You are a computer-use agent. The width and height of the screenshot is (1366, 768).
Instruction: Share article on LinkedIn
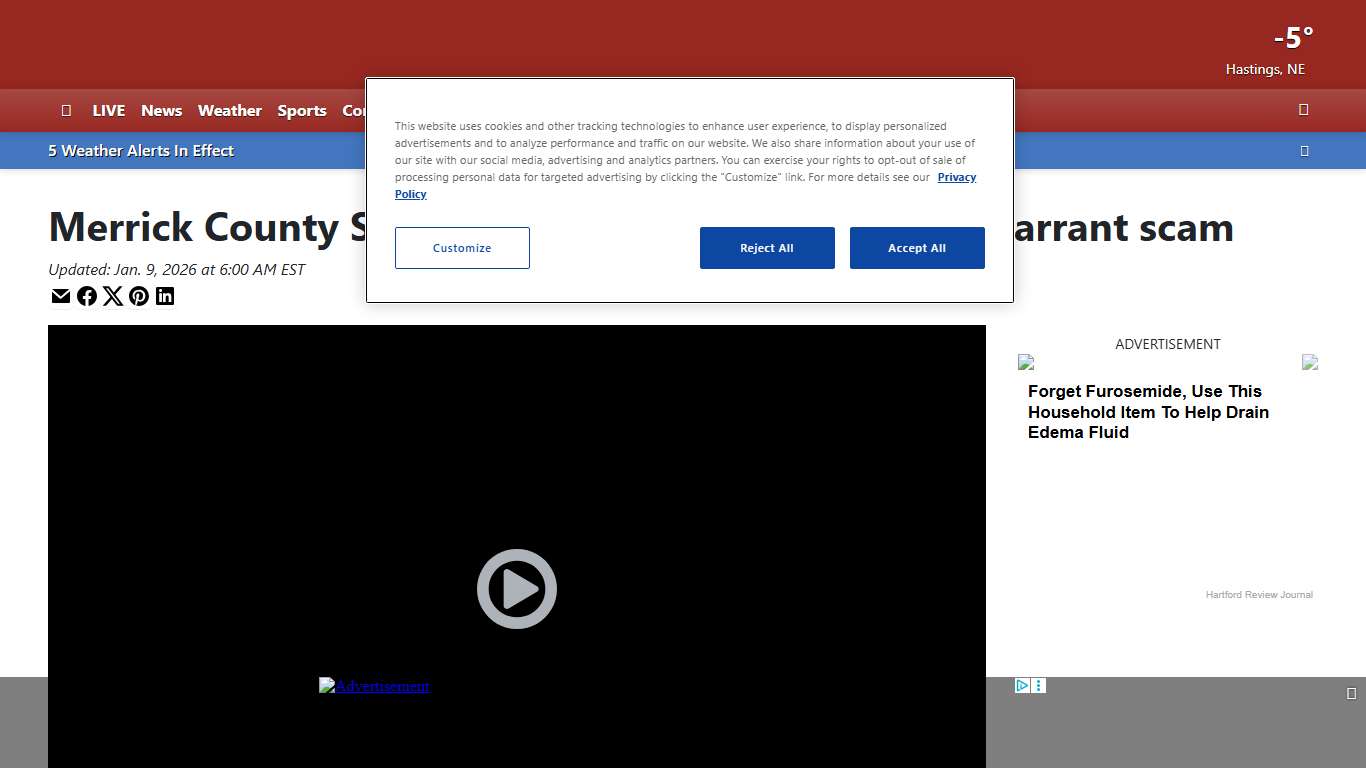tap(165, 296)
